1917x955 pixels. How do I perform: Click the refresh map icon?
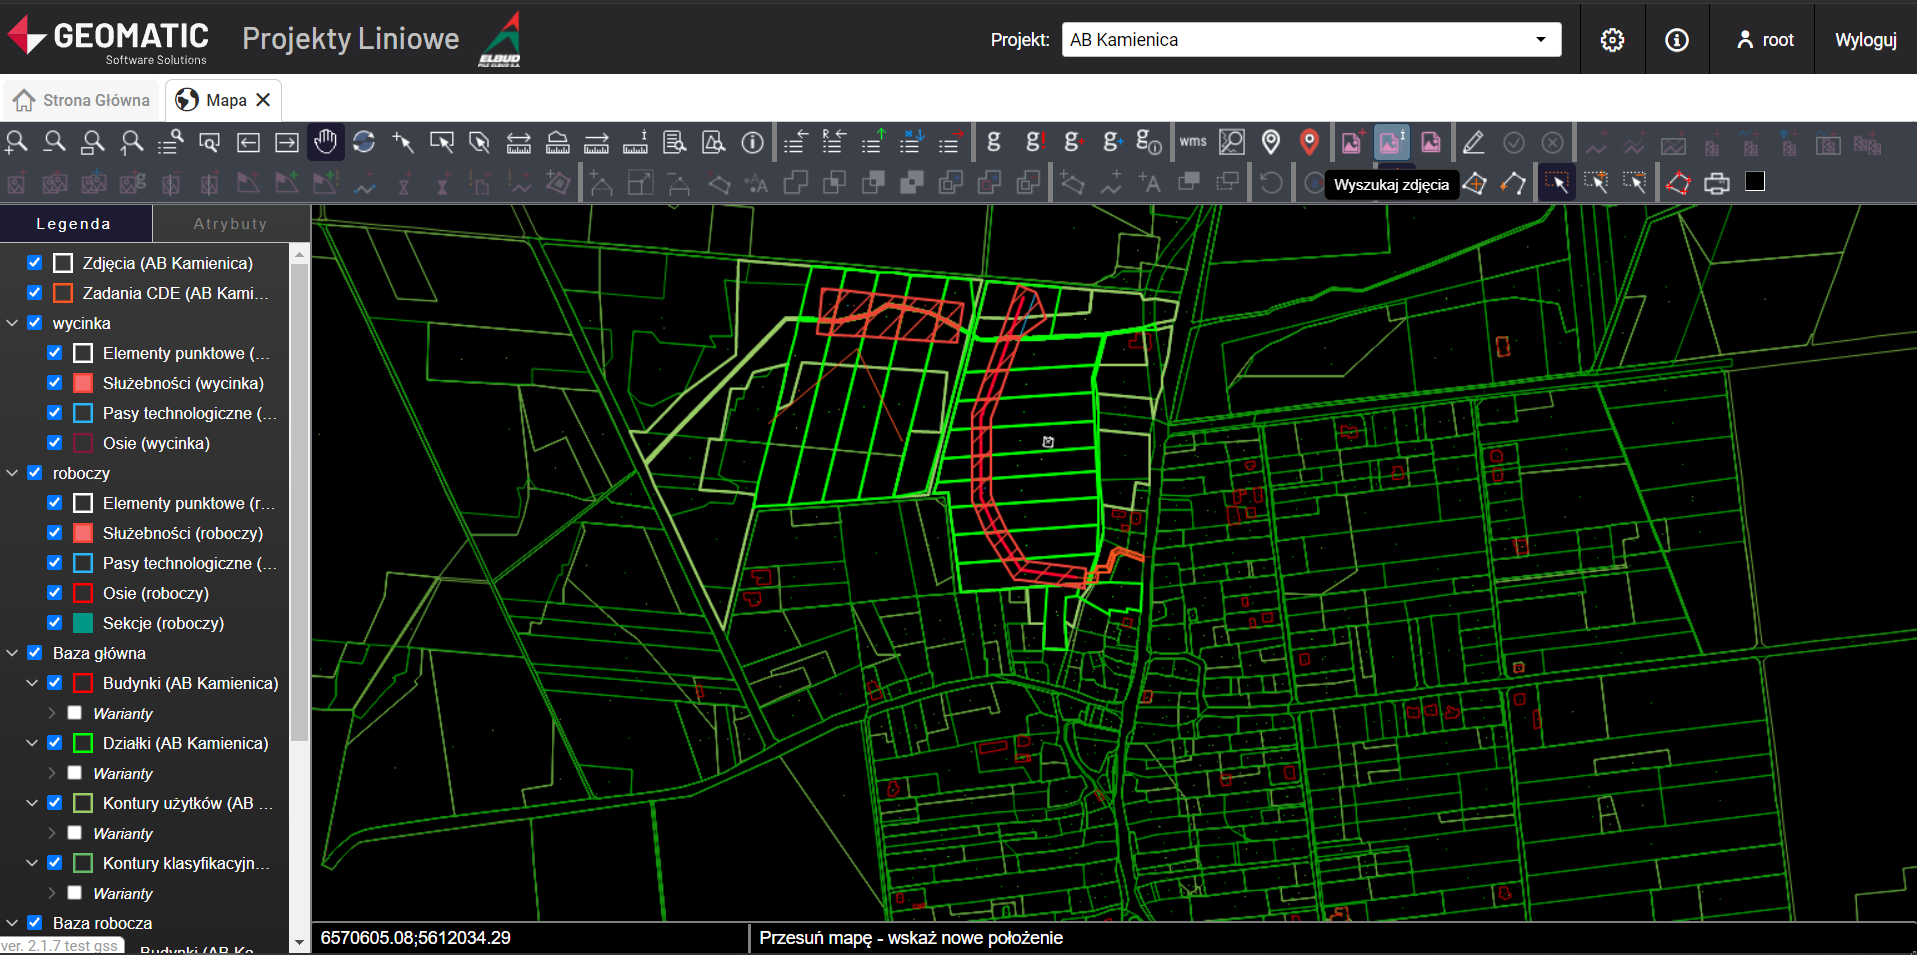point(364,143)
